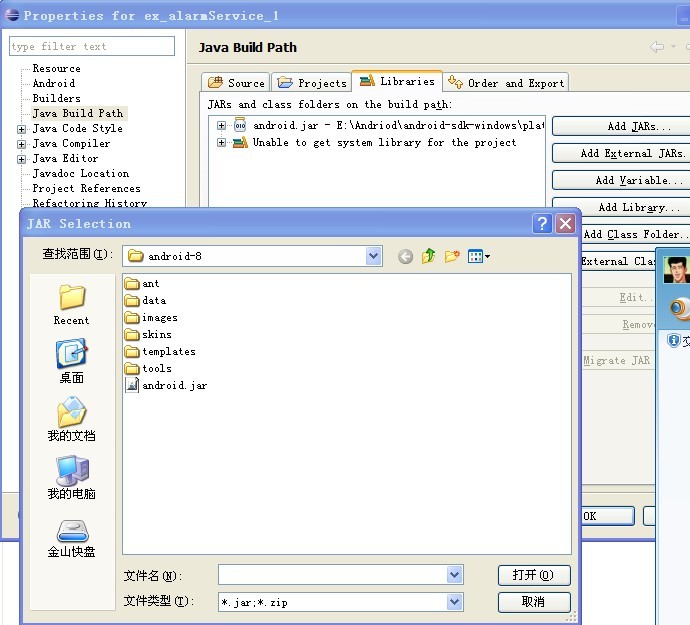Select the ant folder
Viewport: 690px width, 625px height.
click(142, 283)
